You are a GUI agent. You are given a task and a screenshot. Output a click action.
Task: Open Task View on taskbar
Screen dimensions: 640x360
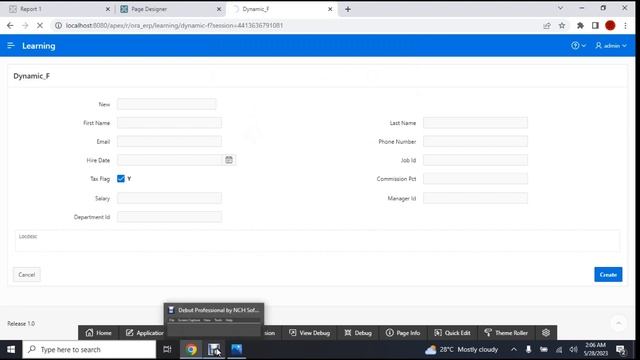167,349
